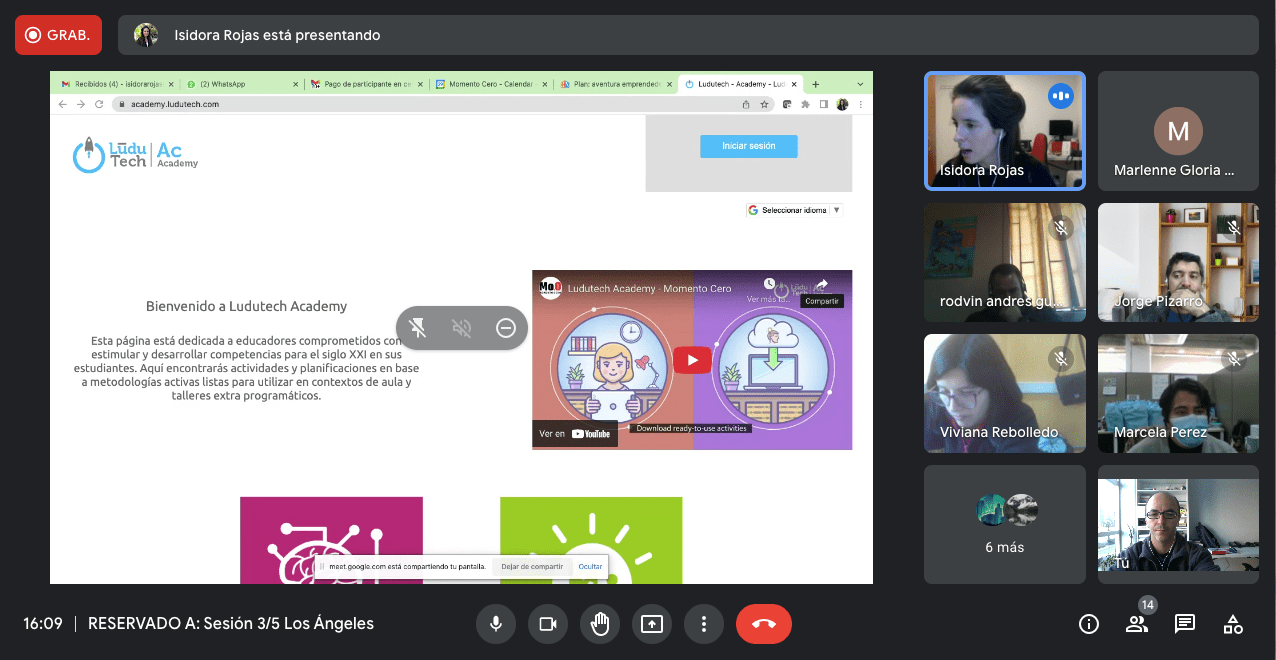Bookmark the page with the star icon

764,104
